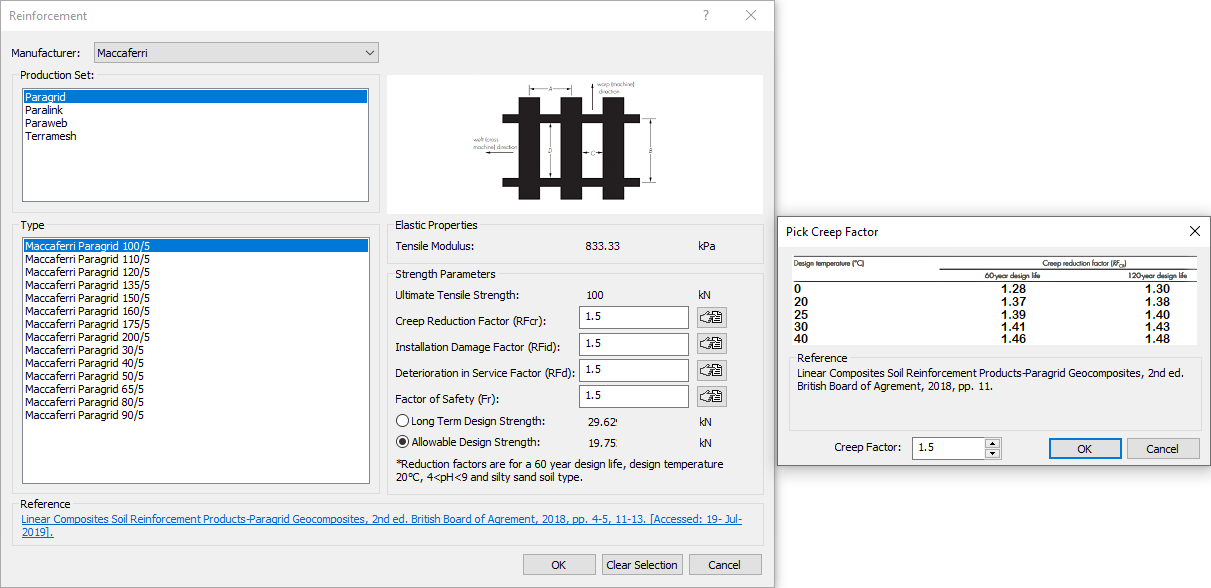Screen dimensions: 1211x588
Task: Decrease Creep Factor with down arrow
Action: click(x=992, y=453)
